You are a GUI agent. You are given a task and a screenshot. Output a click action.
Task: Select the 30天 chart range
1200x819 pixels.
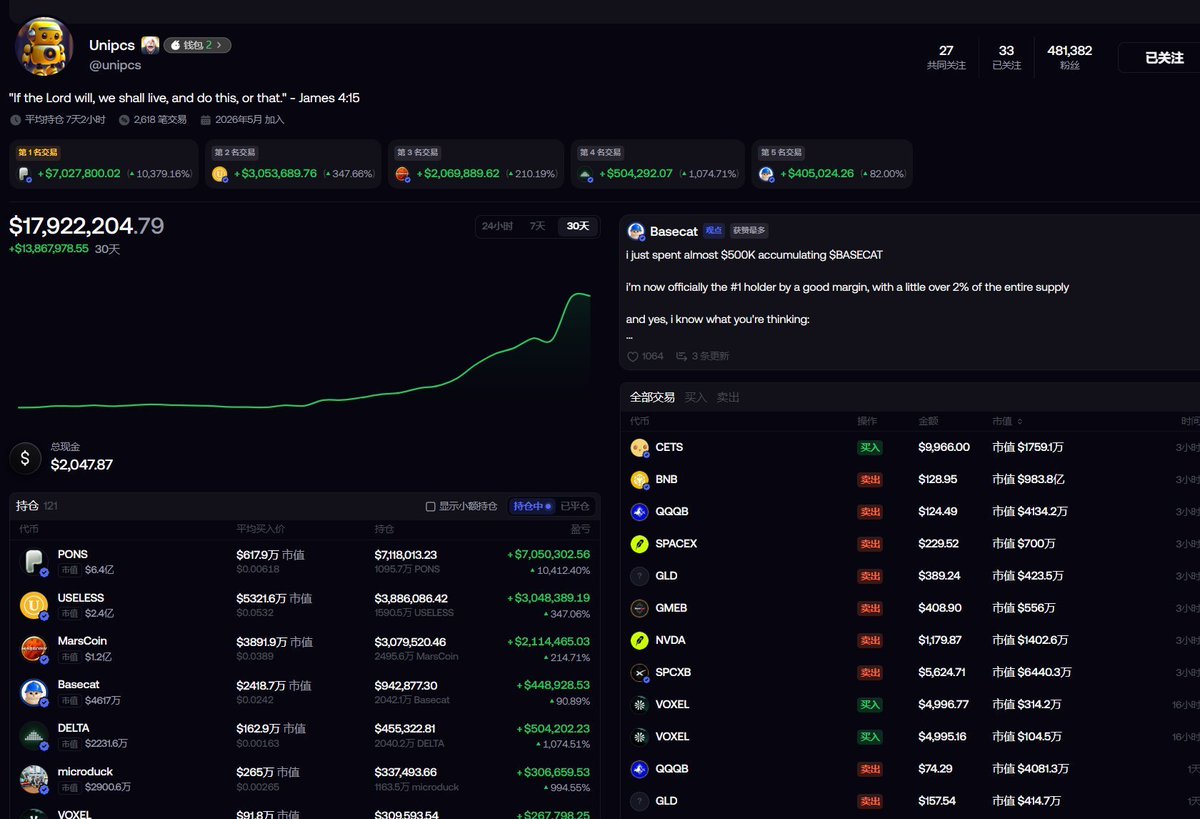point(577,226)
